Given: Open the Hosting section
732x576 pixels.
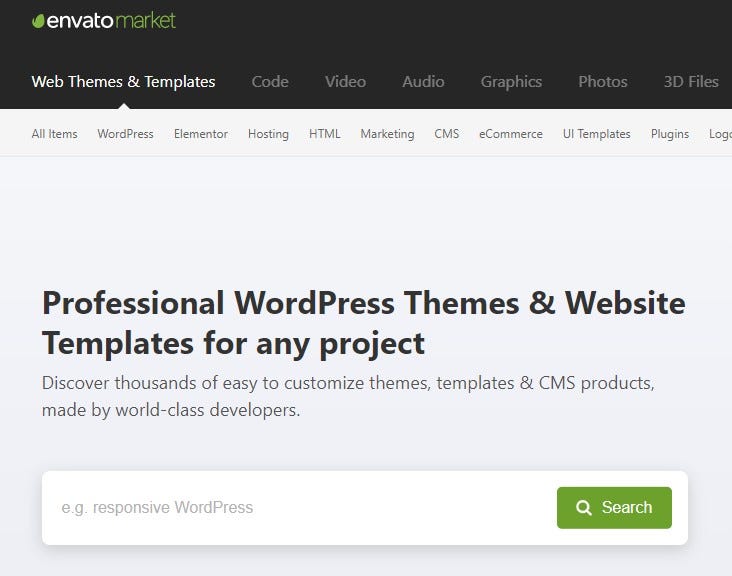Looking at the screenshot, I should pos(268,134).
